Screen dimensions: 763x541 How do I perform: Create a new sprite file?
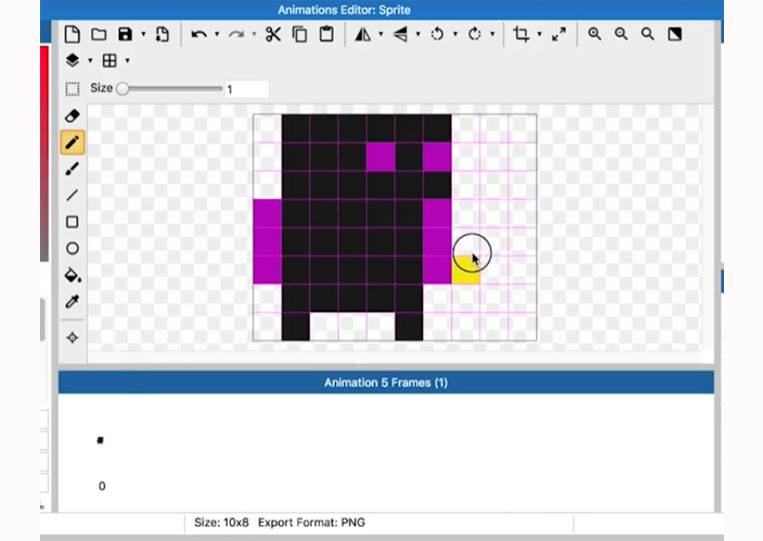point(72,34)
